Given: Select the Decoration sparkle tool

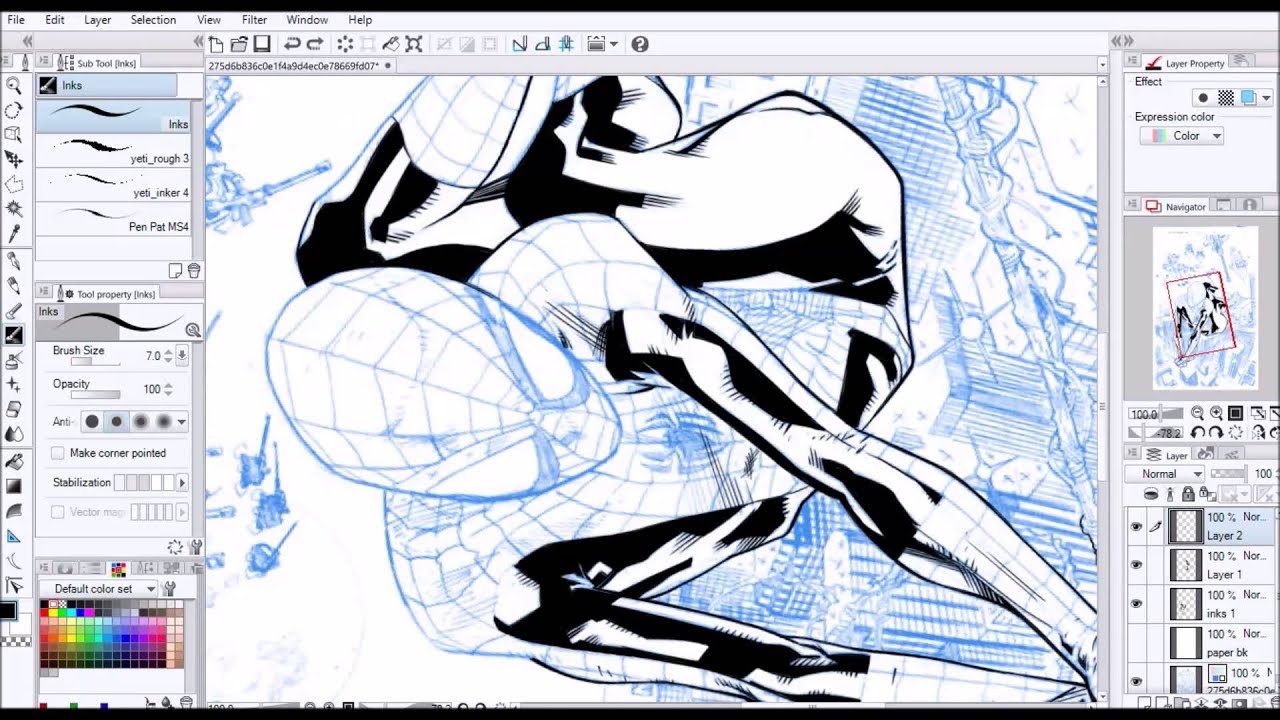Looking at the screenshot, I should click(14, 384).
